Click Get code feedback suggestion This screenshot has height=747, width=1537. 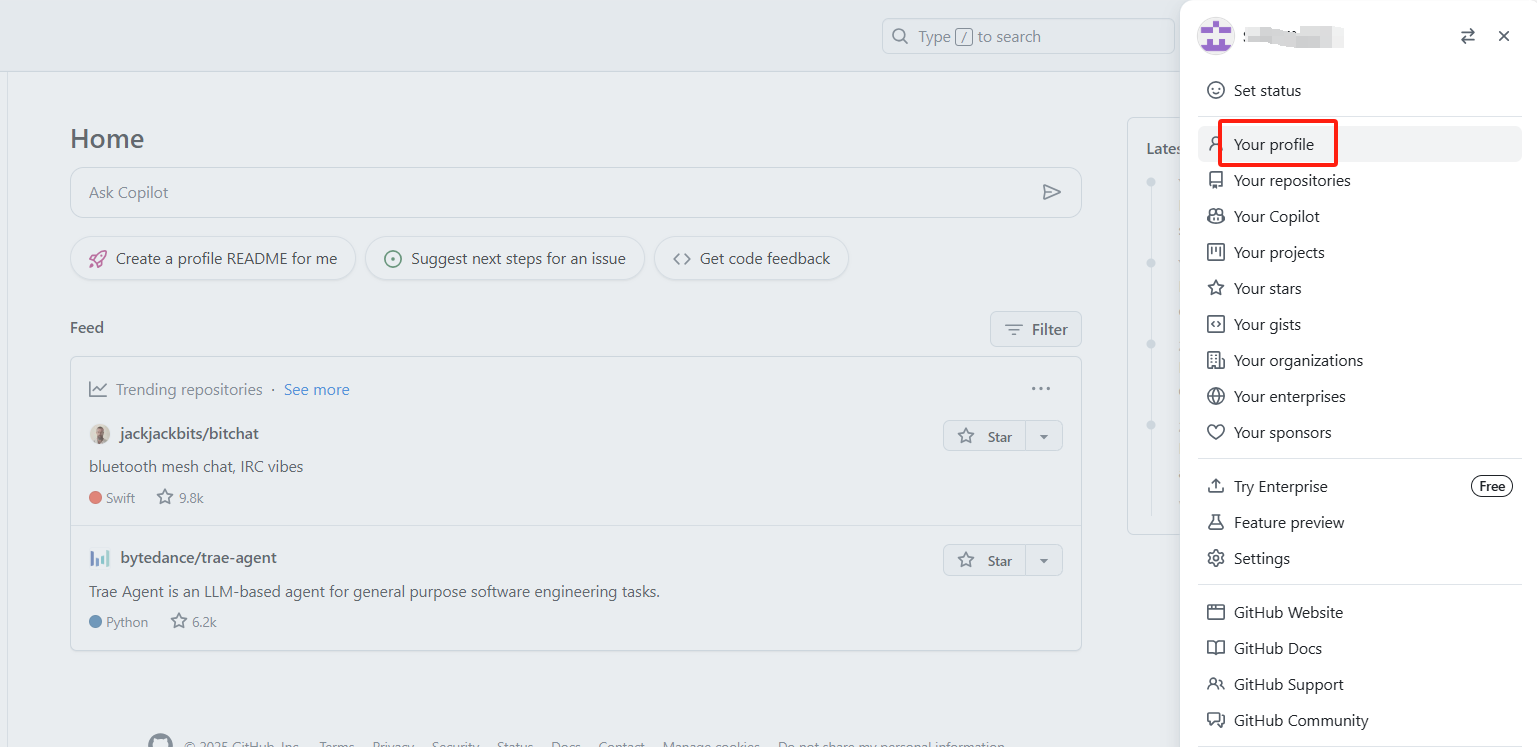[x=751, y=258]
